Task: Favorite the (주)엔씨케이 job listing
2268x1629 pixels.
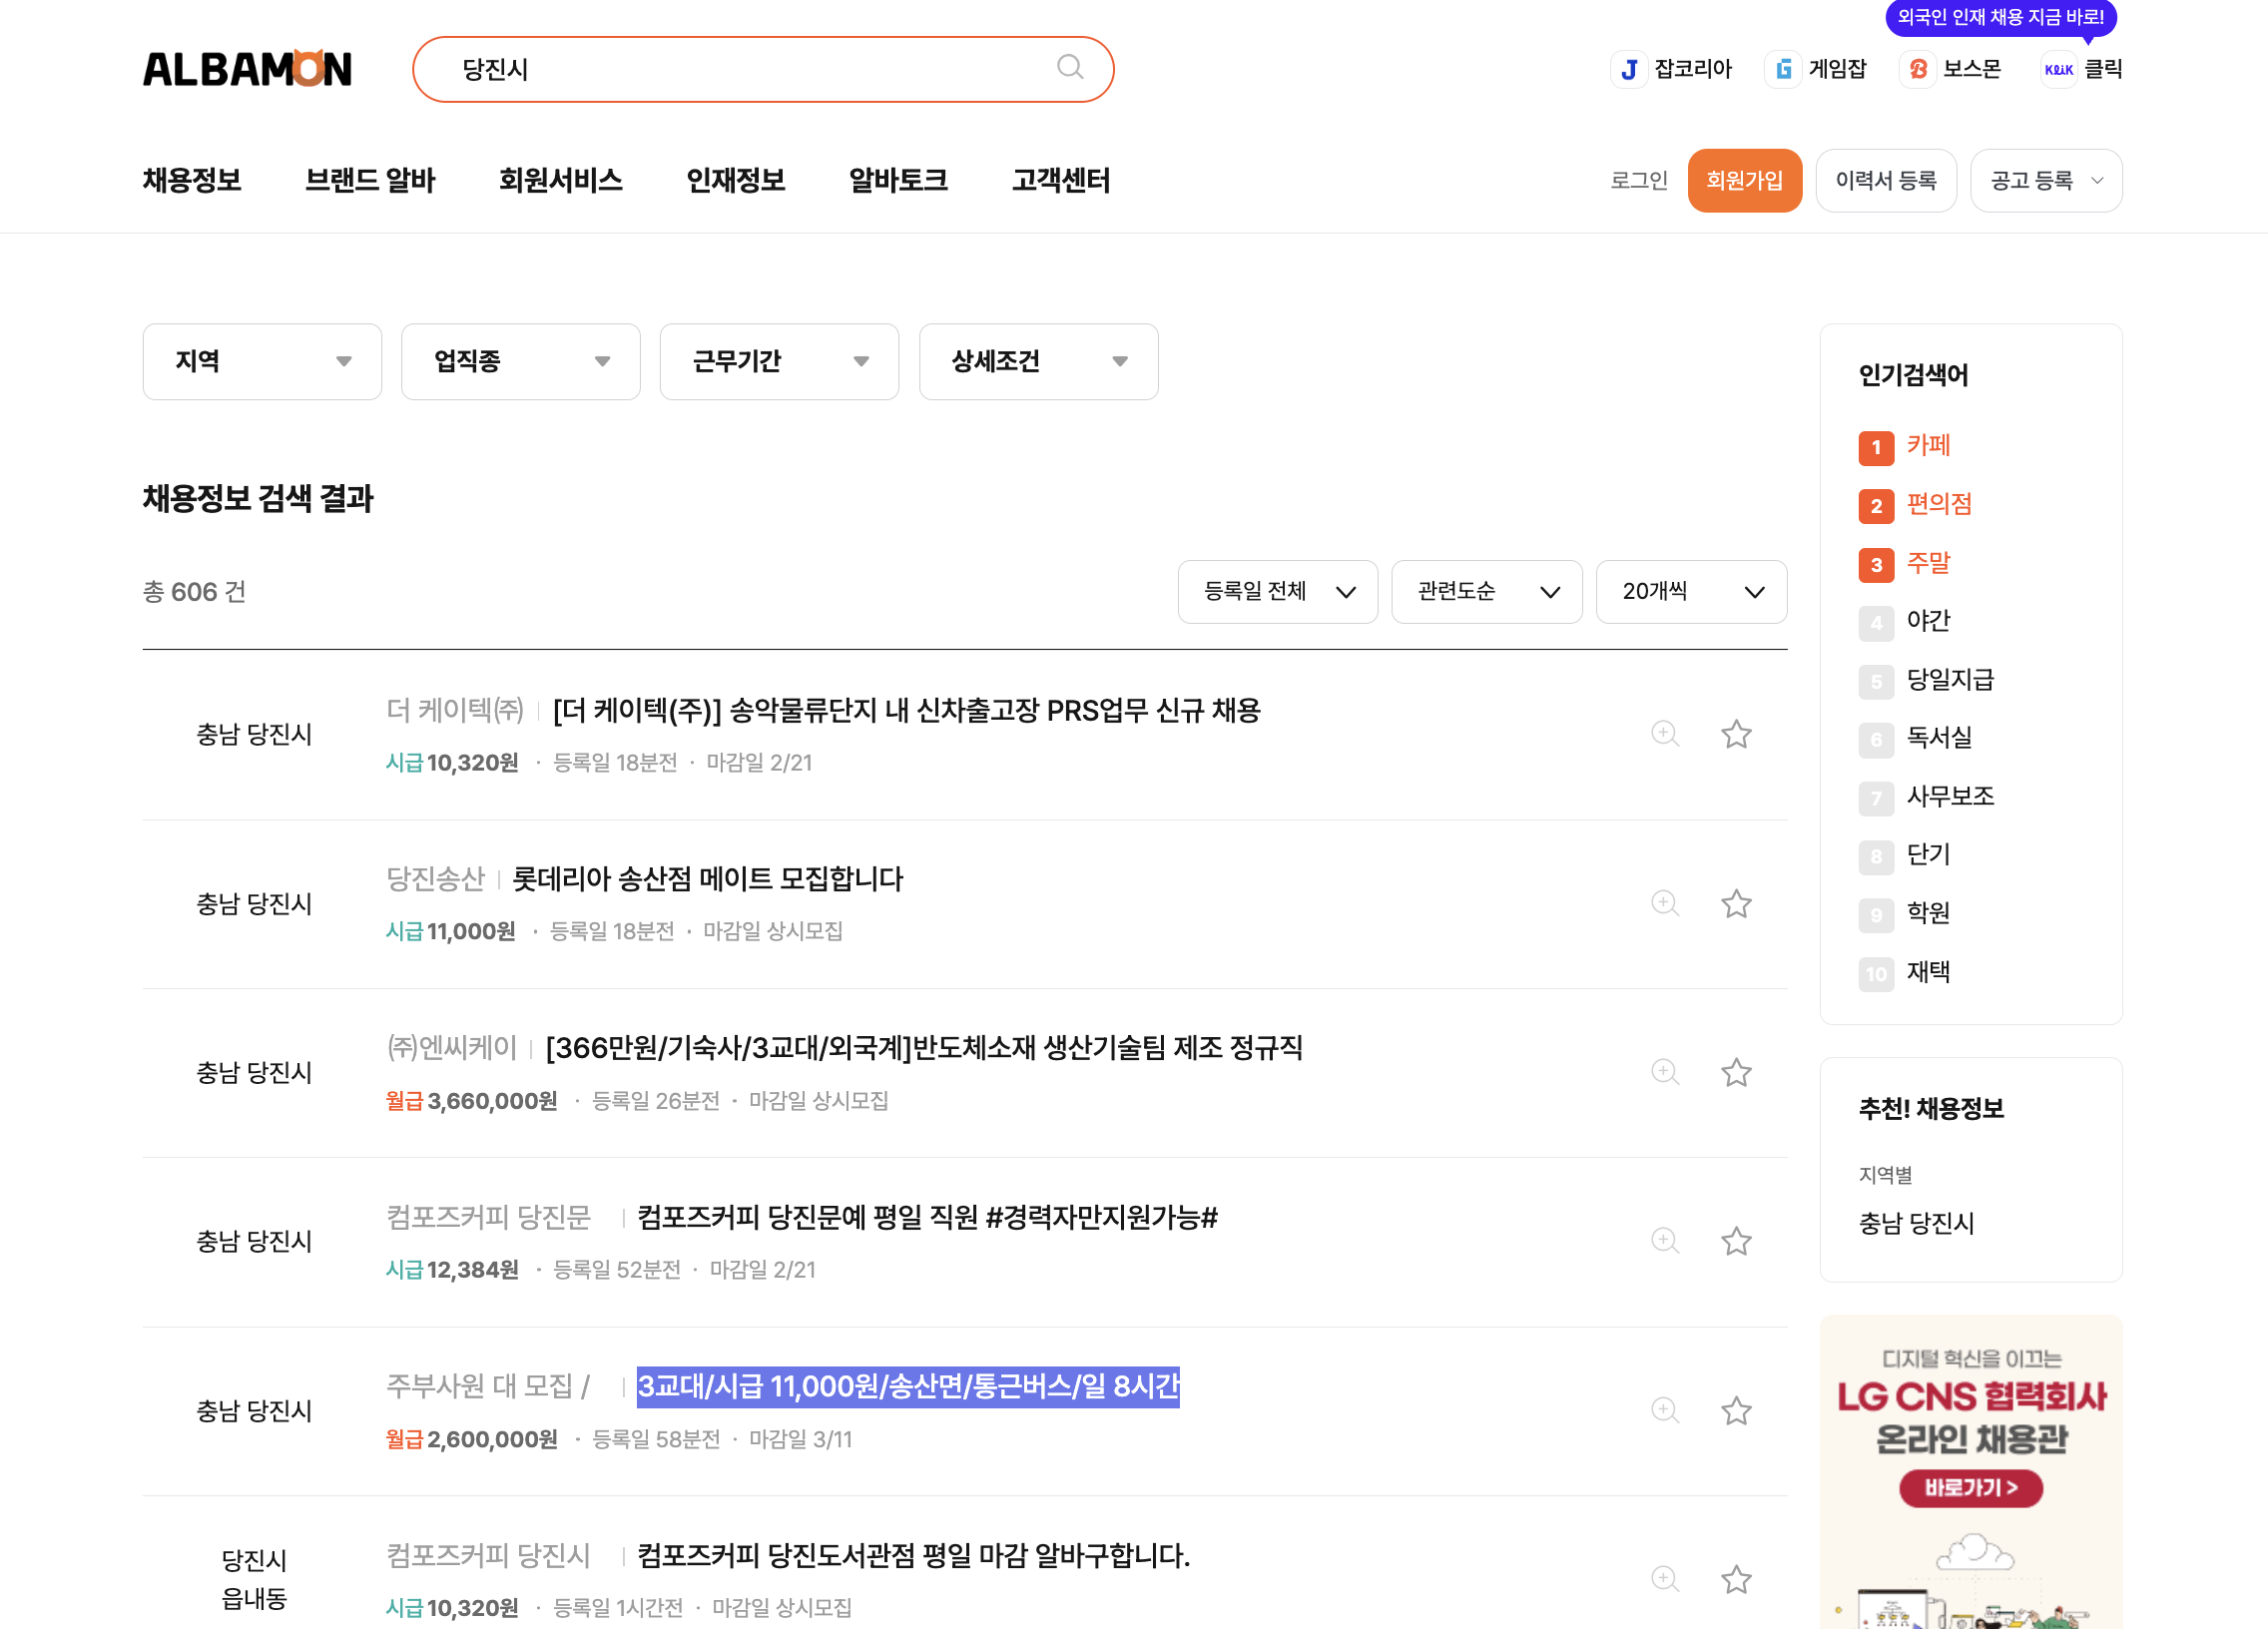Action: [x=1736, y=1071]
